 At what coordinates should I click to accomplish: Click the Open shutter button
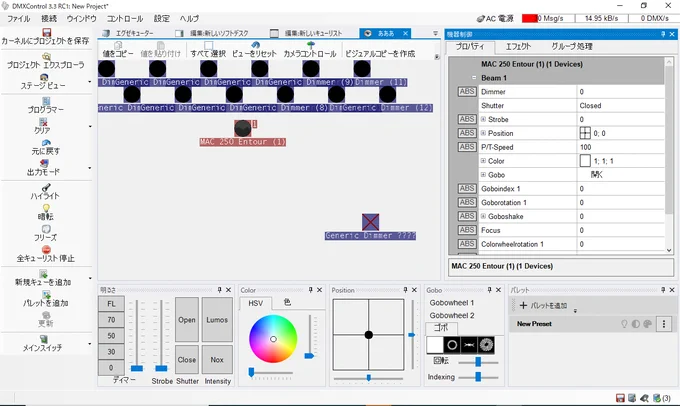tap(187, 320)
